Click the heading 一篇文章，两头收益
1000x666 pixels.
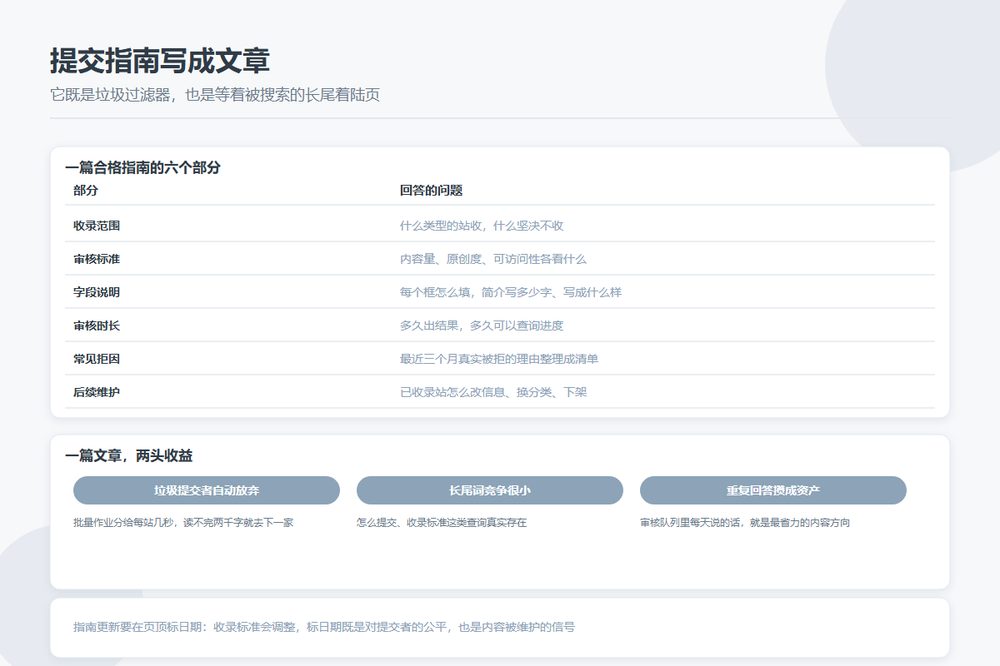click(129, 455)
